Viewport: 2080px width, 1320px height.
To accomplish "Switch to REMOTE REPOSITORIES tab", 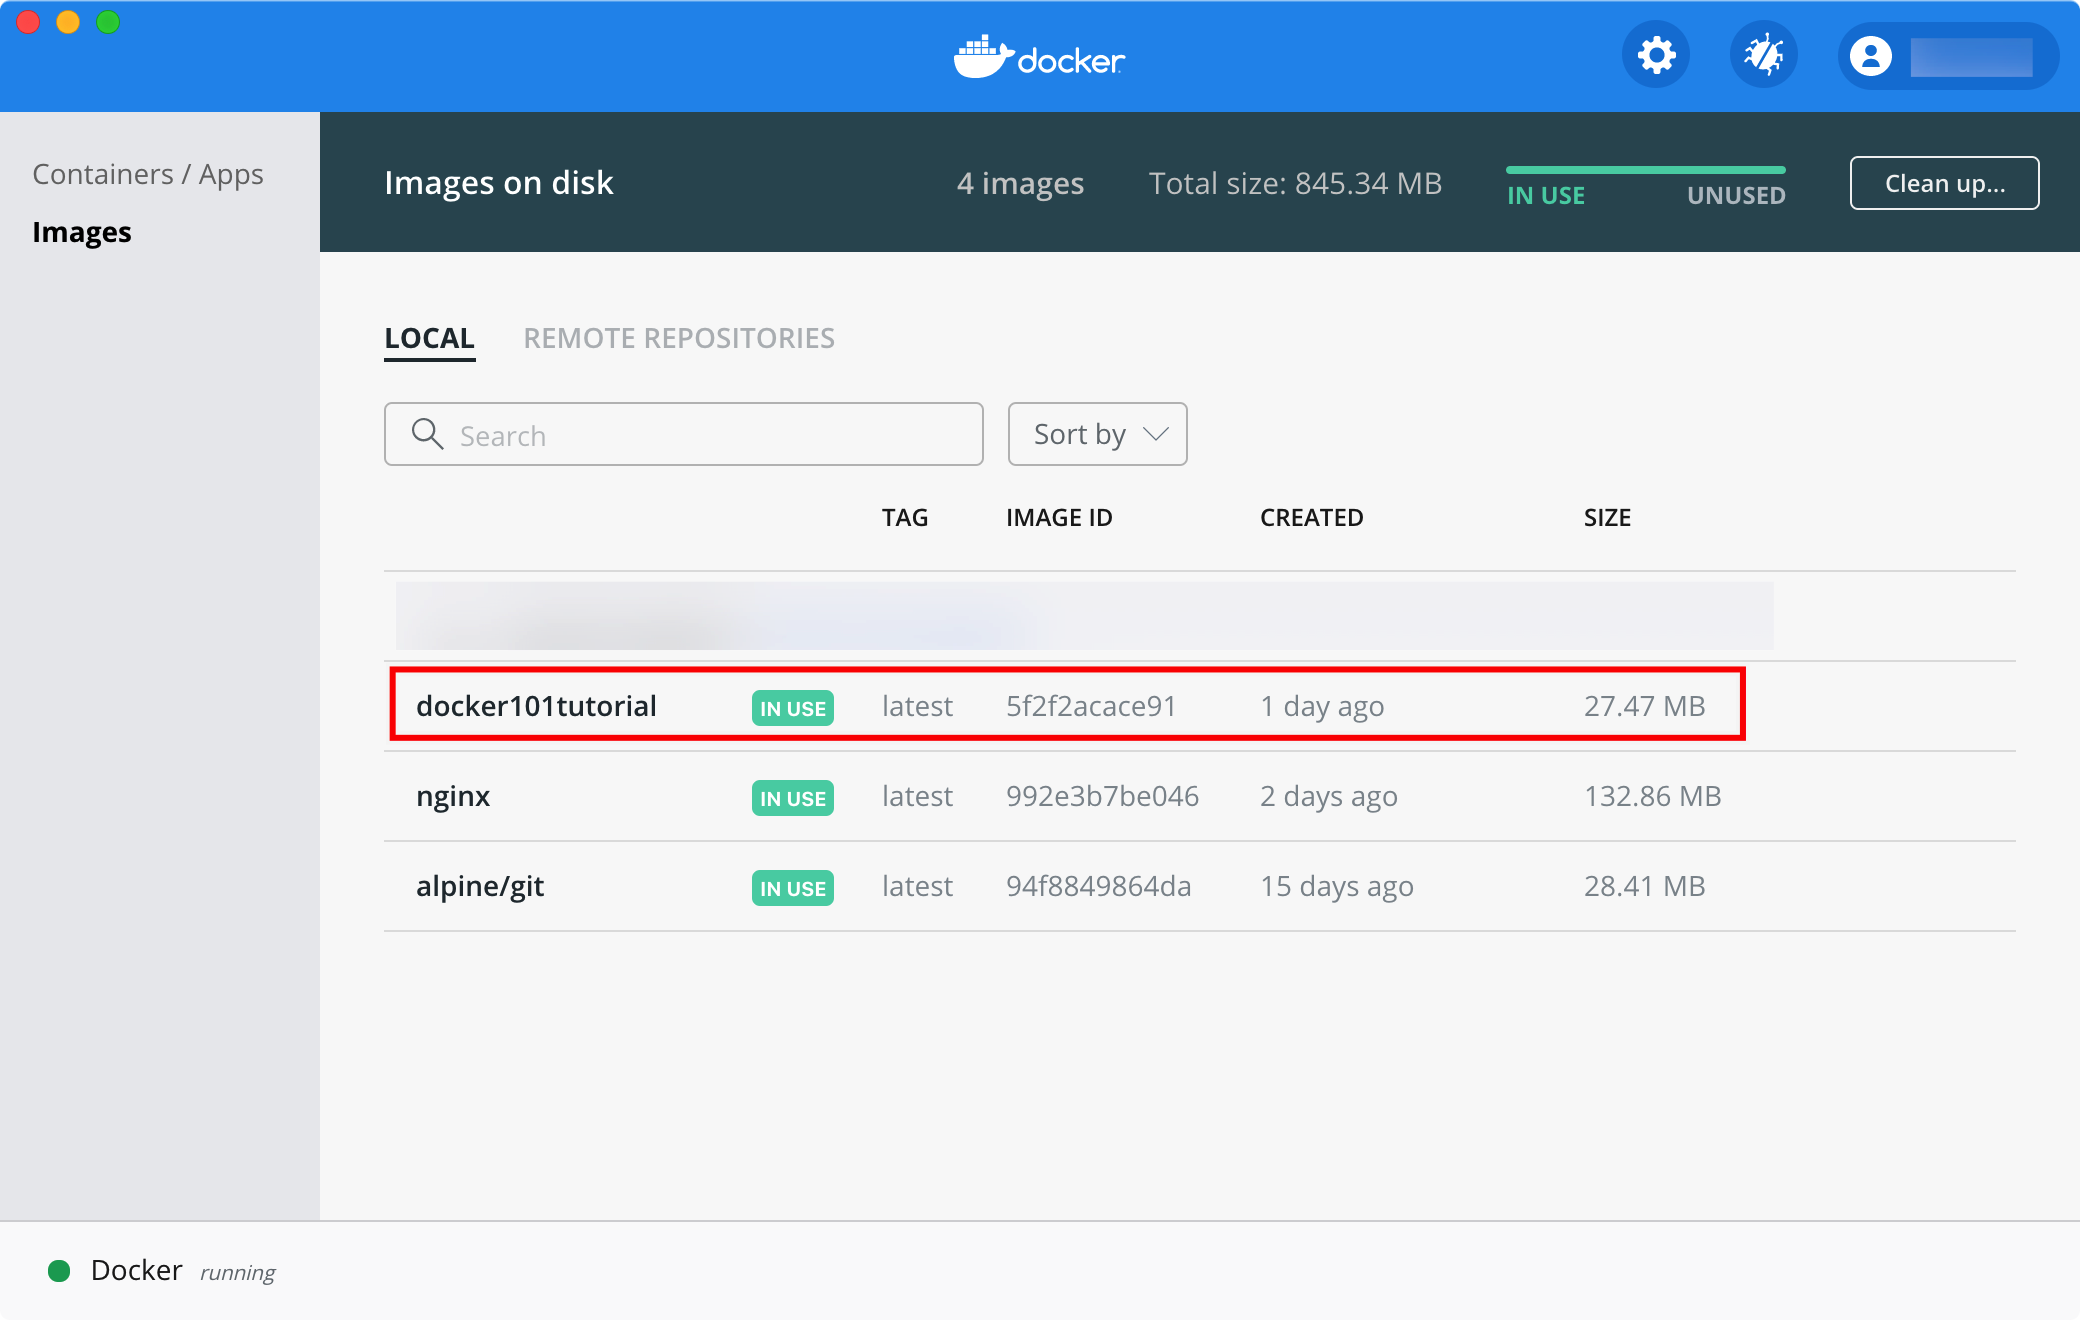I will [679, 338].
